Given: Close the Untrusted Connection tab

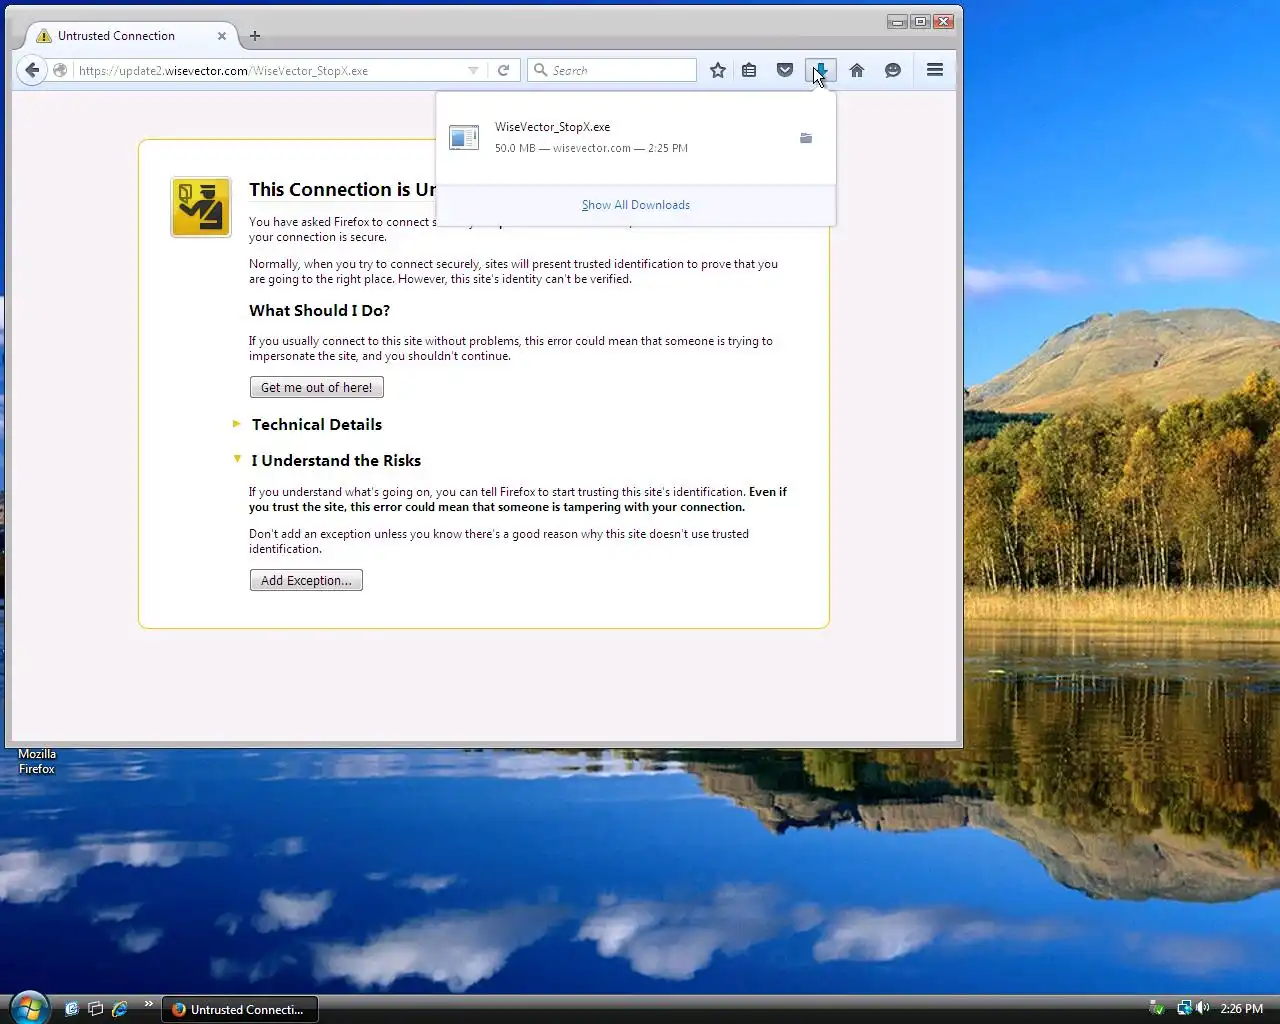Looking at the screenshot, I should [222, 36].
